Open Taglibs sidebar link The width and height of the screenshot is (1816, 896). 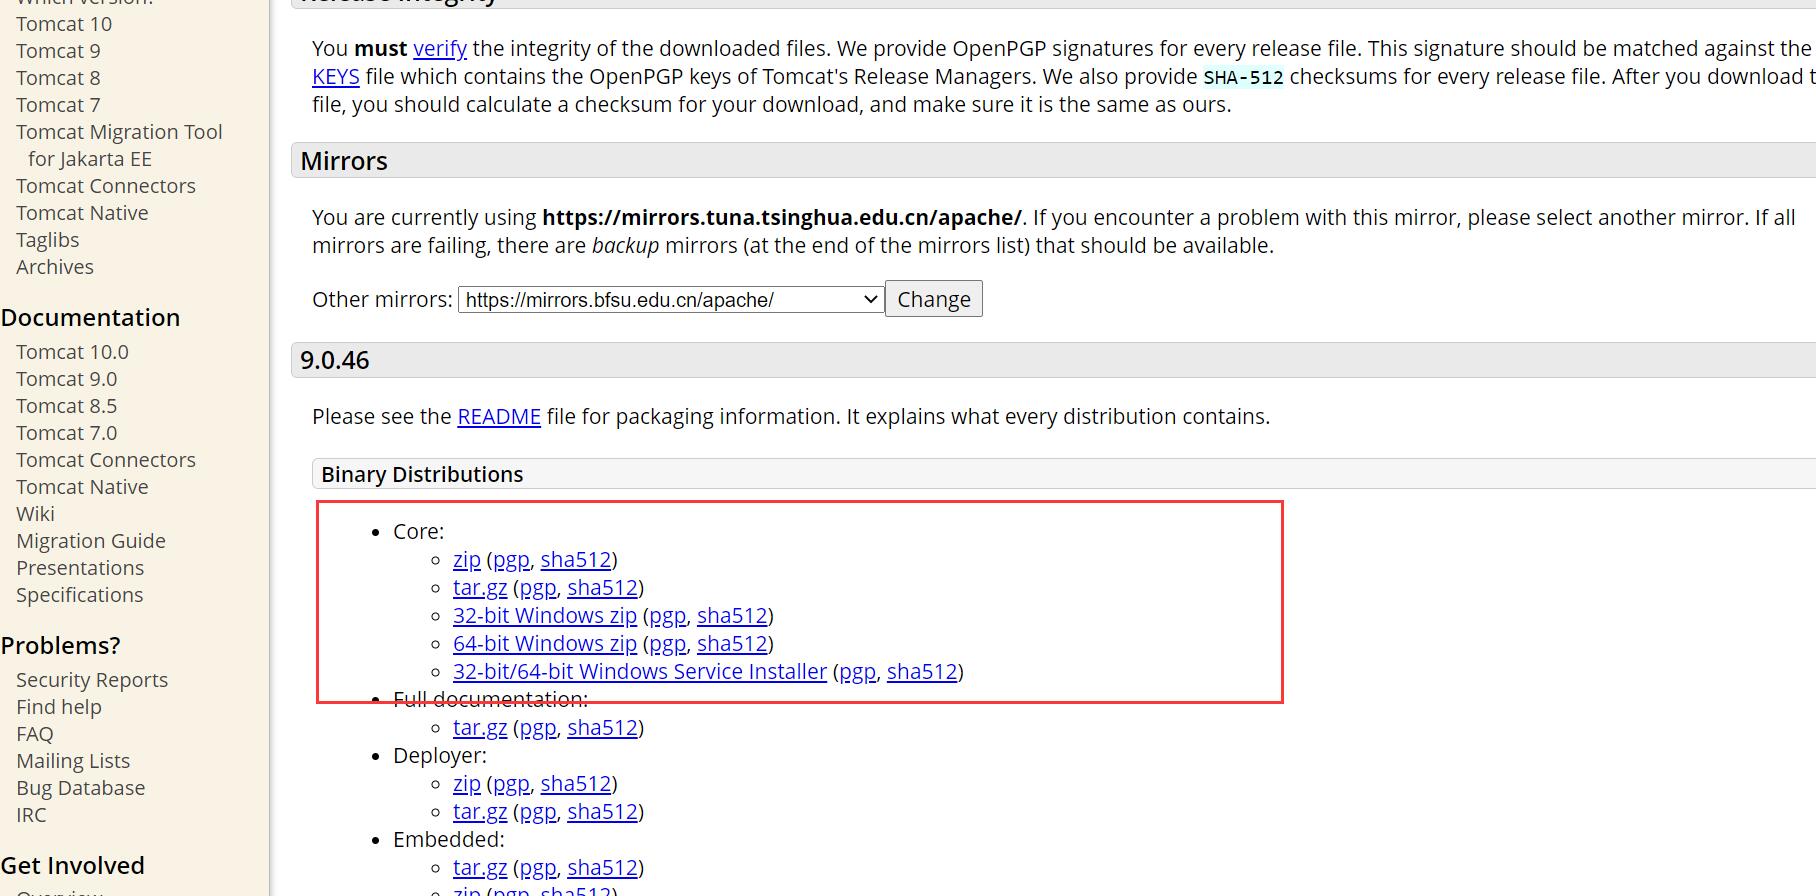[48, 240]
